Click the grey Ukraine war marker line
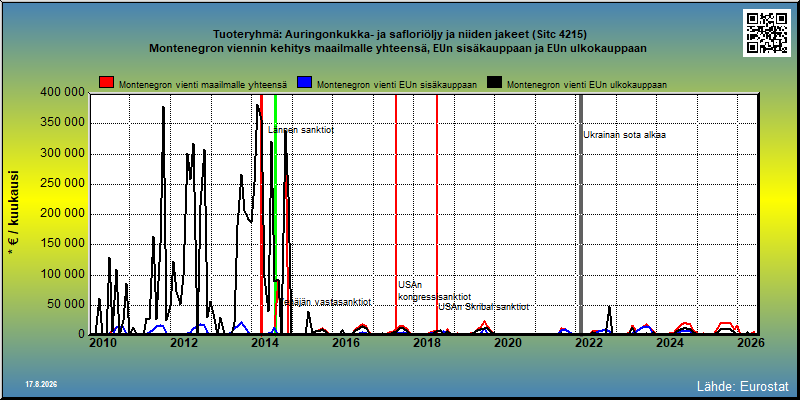800x400 pixels. tap(581, 214)
